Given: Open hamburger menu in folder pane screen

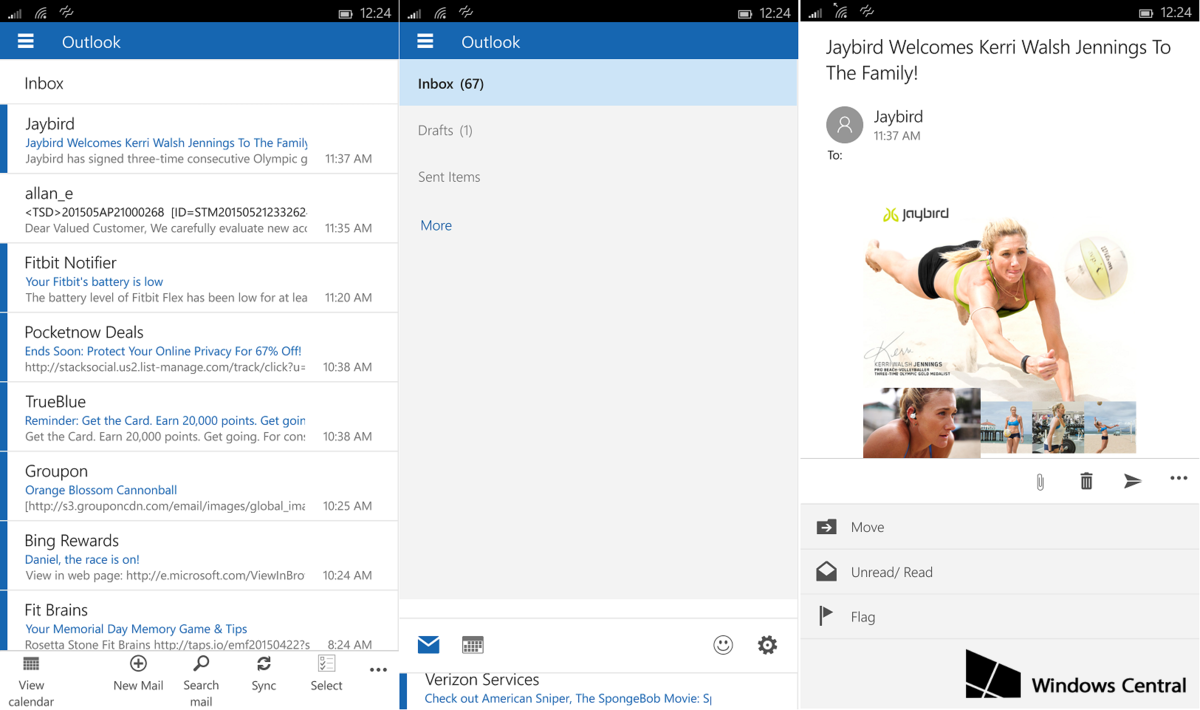Looking at the screenshot, I should click(425, 41).
